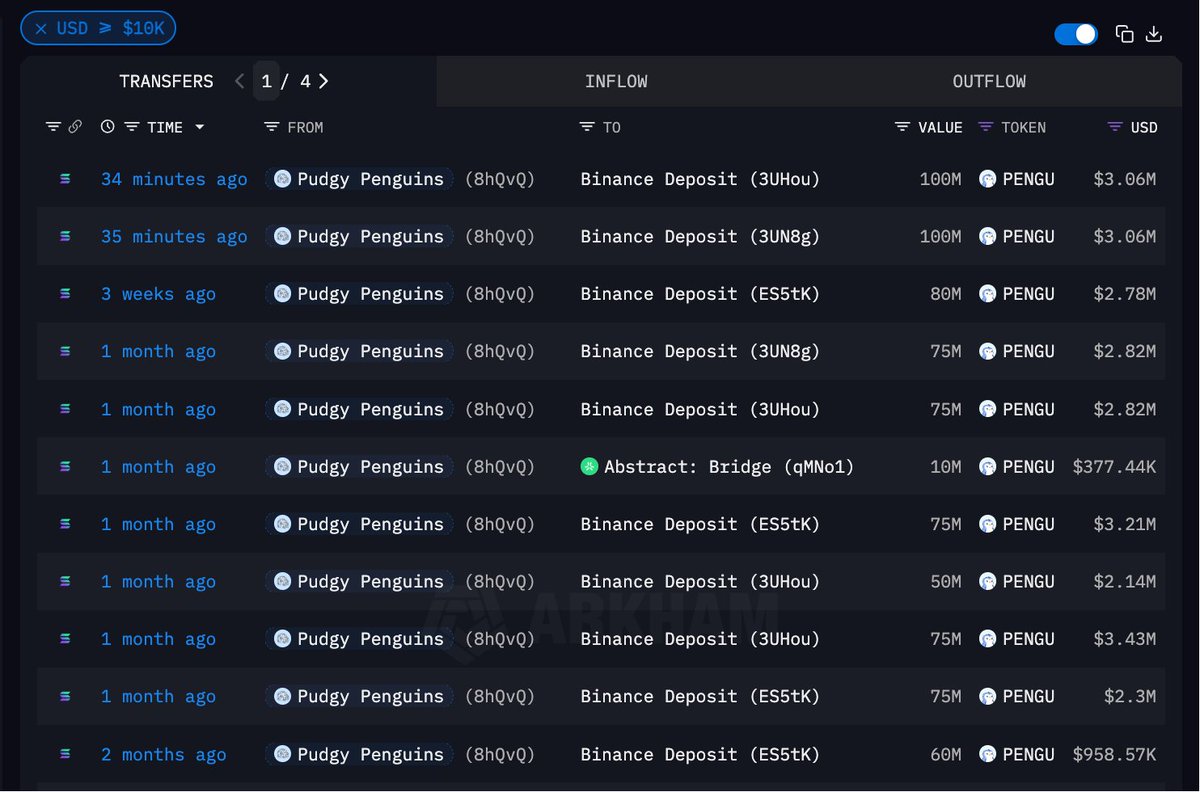1200x792 pixels.
Task: Open Pudgy Penguins entity in 2 months row
Action: coord(359,754)
